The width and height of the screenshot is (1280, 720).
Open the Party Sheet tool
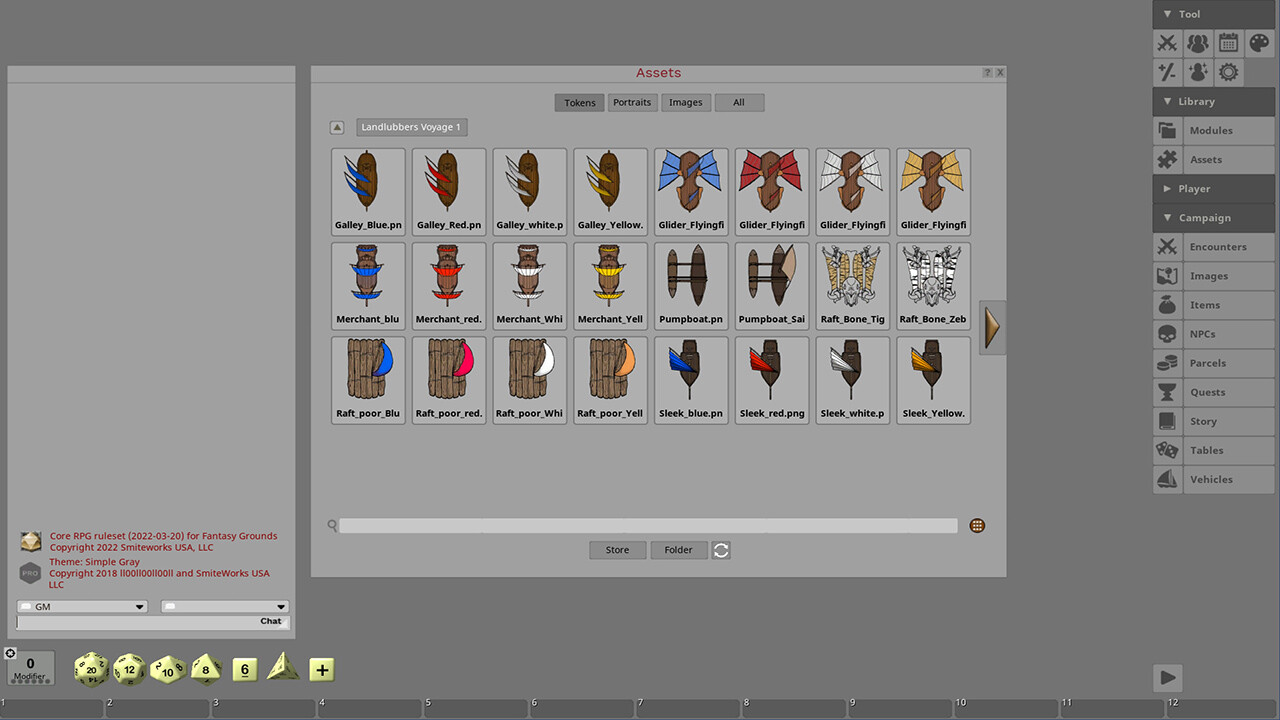1197,43
